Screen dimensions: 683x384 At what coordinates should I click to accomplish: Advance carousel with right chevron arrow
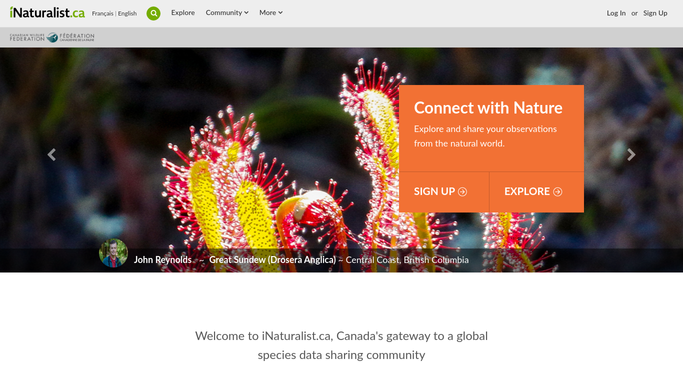631,155
